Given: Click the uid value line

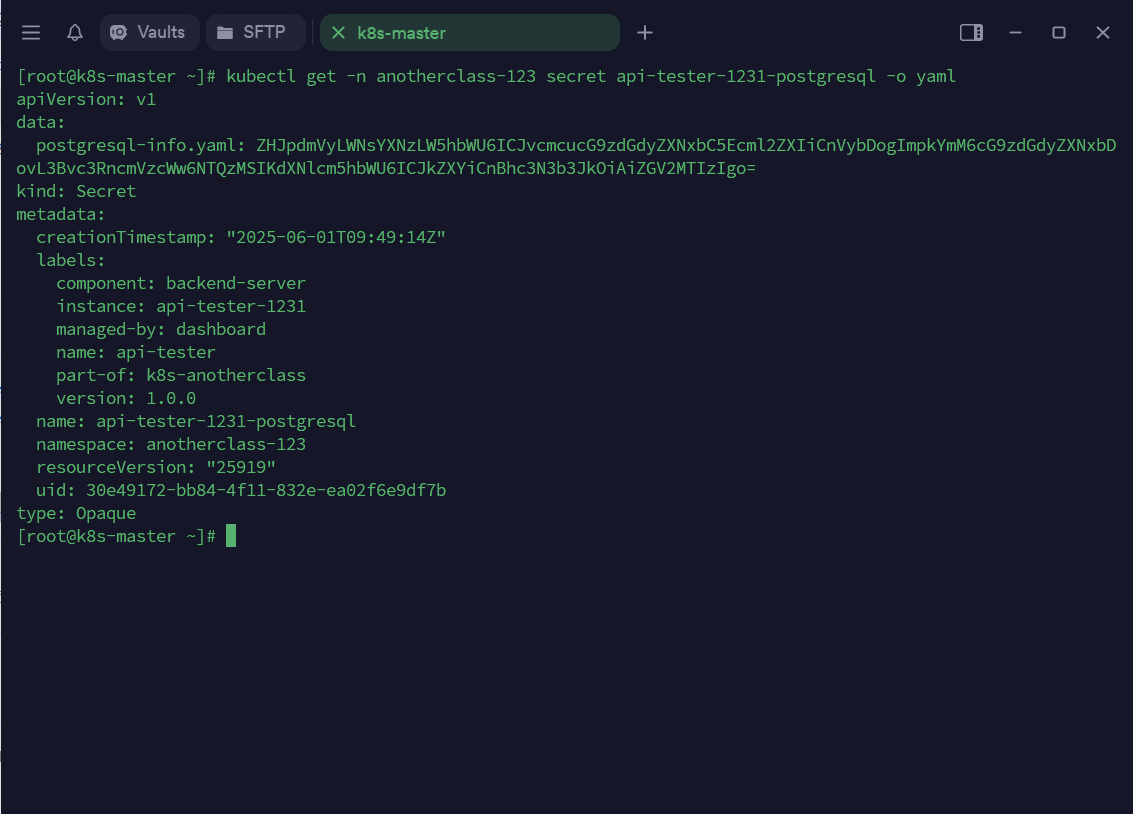Looking at the screenshot, I should pos(241,490).
